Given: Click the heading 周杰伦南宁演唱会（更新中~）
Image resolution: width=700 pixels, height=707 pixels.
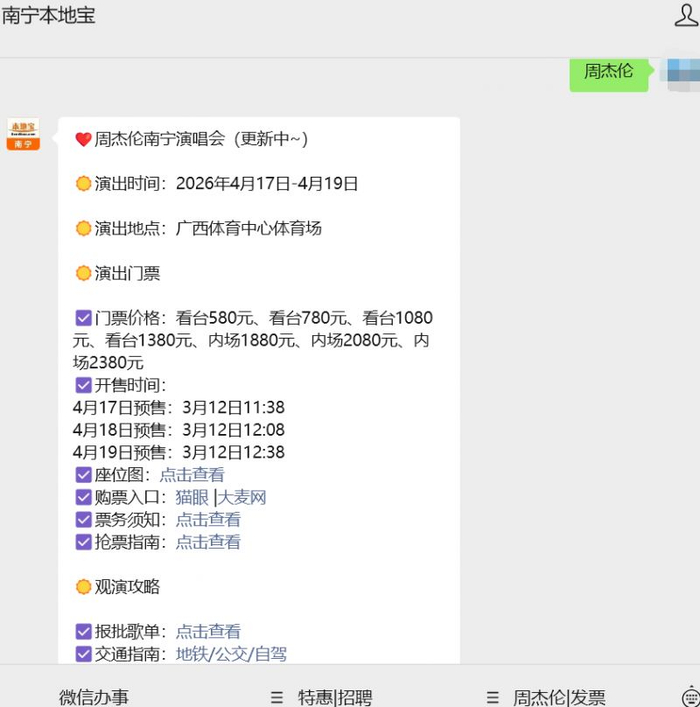Looking at the screenshot, I should pyautogui.click(x=201, y=139).
